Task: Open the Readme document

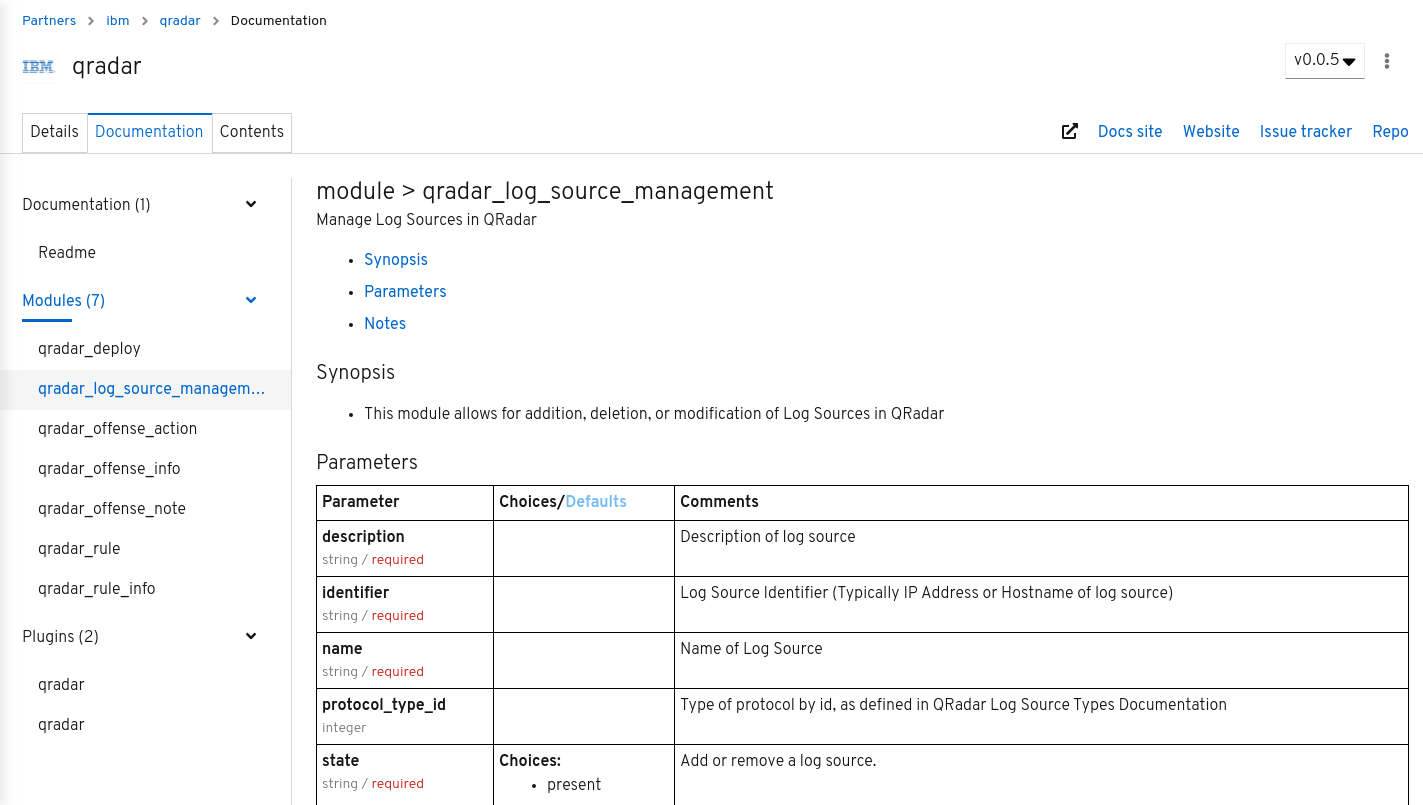Action: (67, 253)
